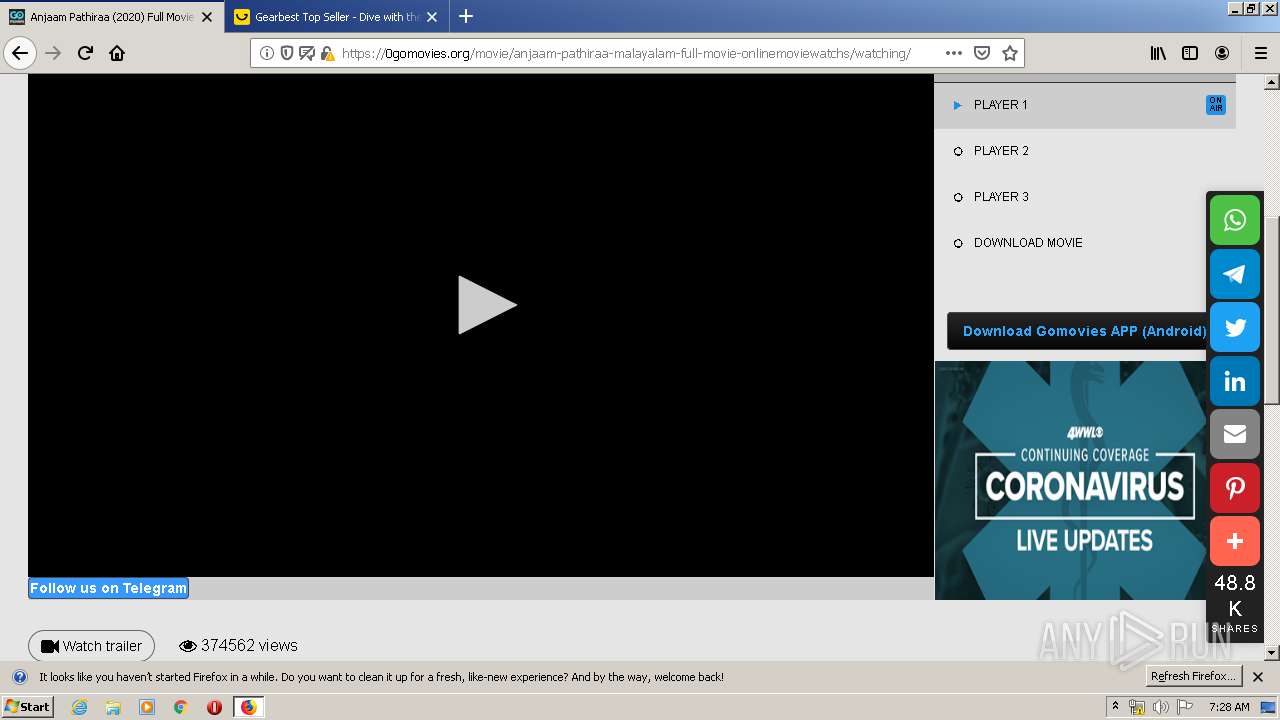Screen dimensions: 1280x720
Task: Save the page to Pocket
Action: tap(982, 53)
